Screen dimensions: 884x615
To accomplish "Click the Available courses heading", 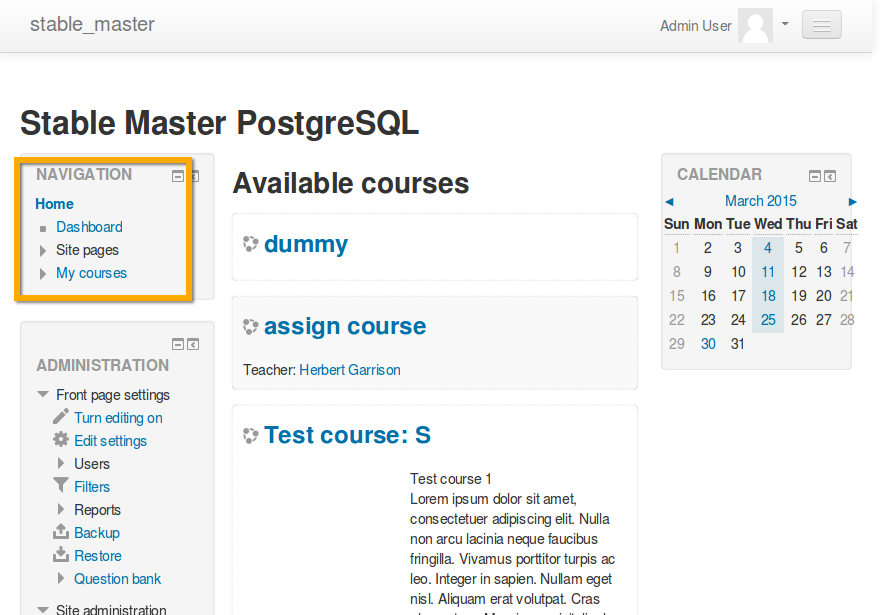I will (x=351, y=183).
